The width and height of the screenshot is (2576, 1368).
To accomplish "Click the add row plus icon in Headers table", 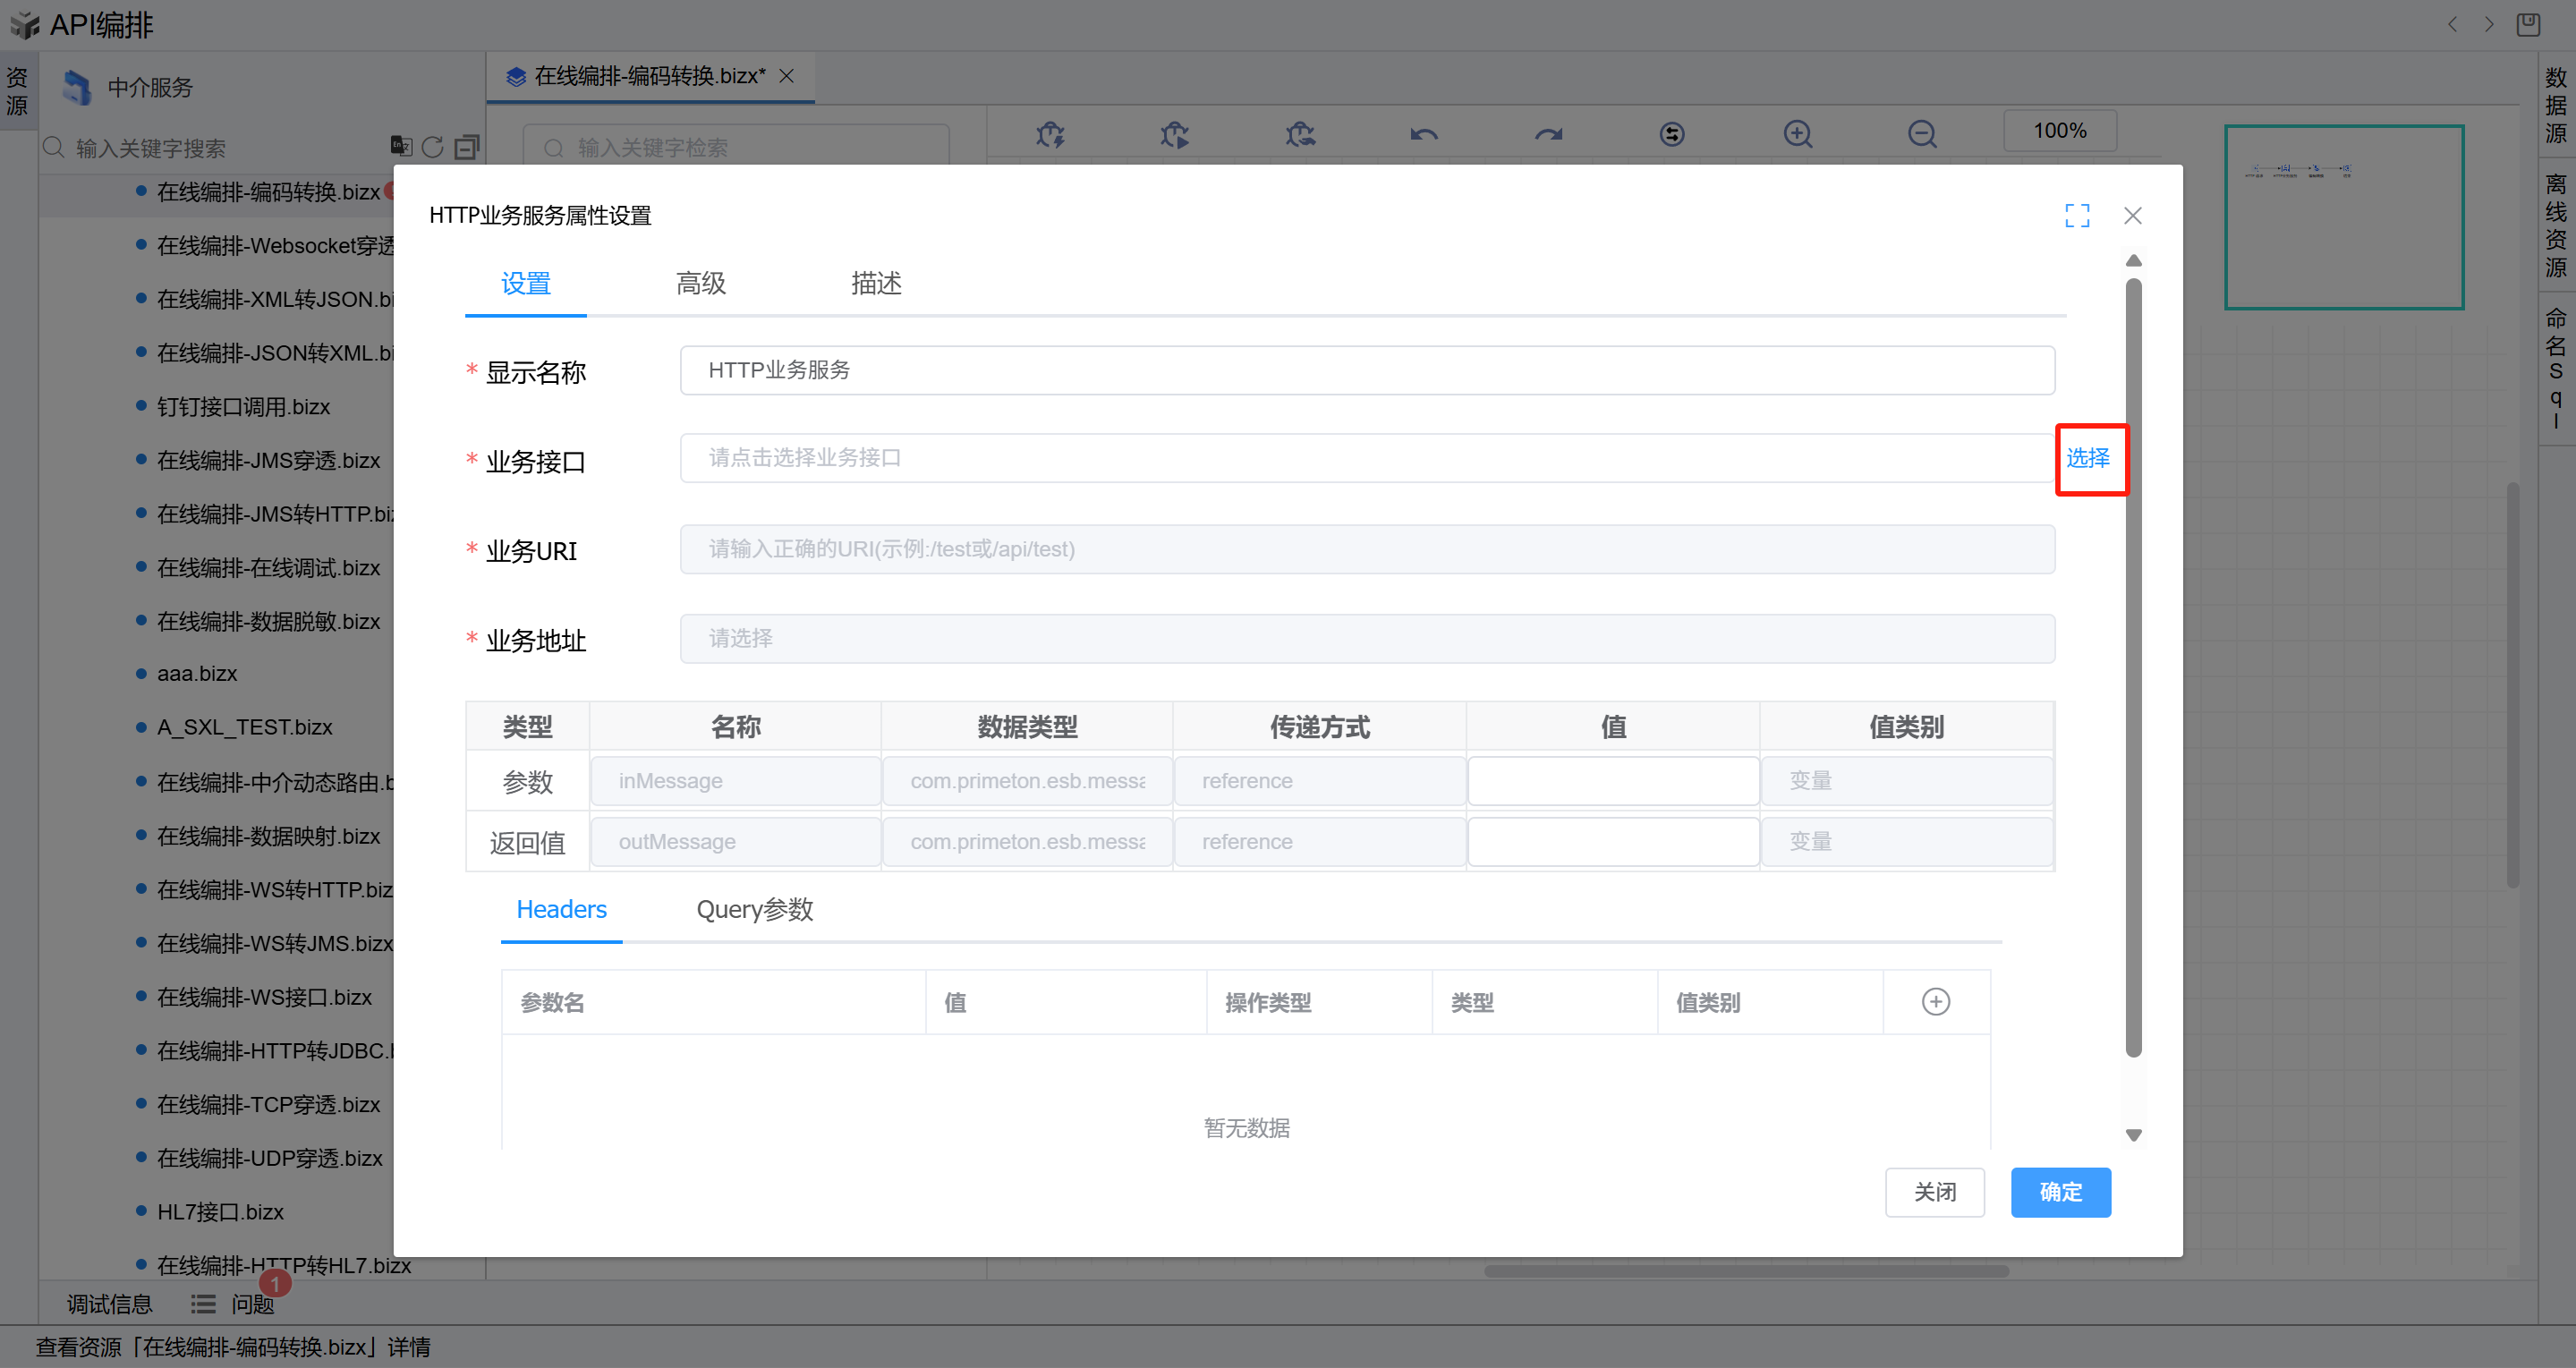I will 1935,1002.
